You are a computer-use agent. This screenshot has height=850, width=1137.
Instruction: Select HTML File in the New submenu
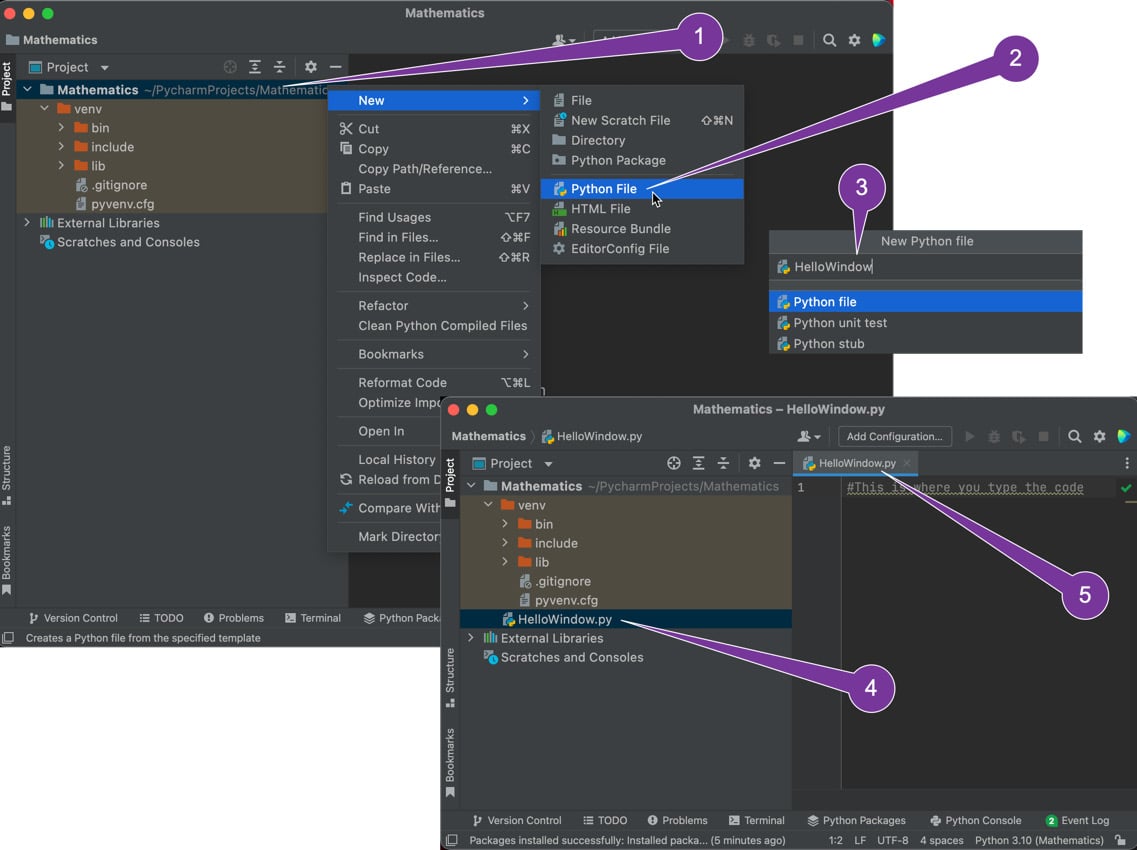click(x=642, y=208)
